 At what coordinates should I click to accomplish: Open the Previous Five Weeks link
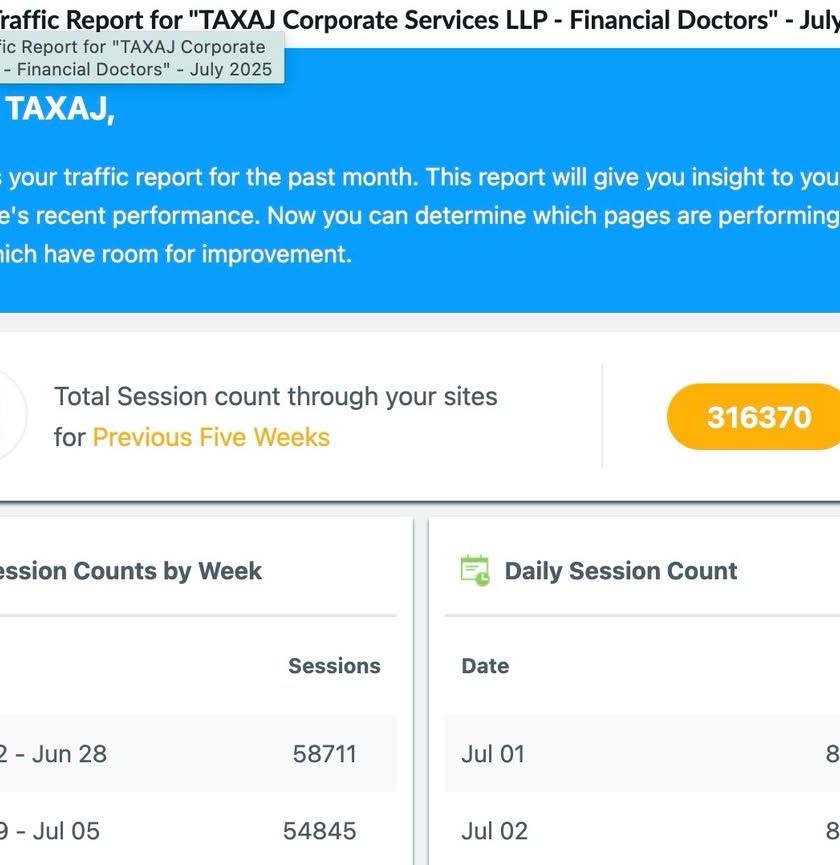[211, 437]
